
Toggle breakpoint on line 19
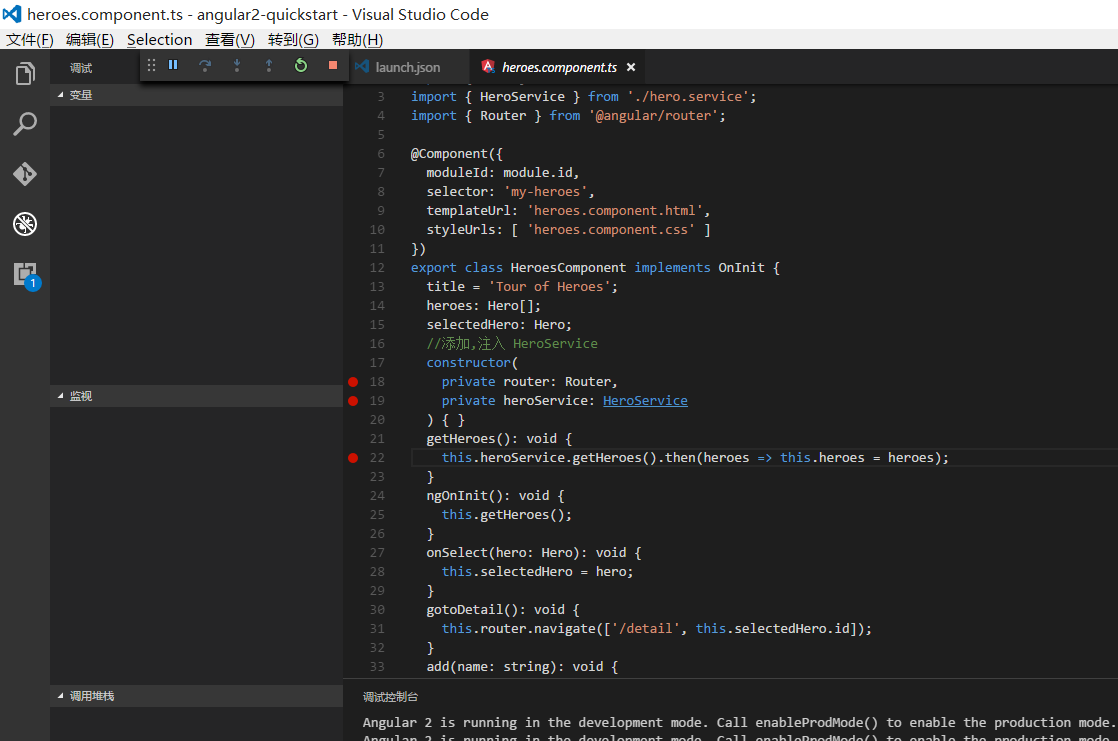(353, 401)
